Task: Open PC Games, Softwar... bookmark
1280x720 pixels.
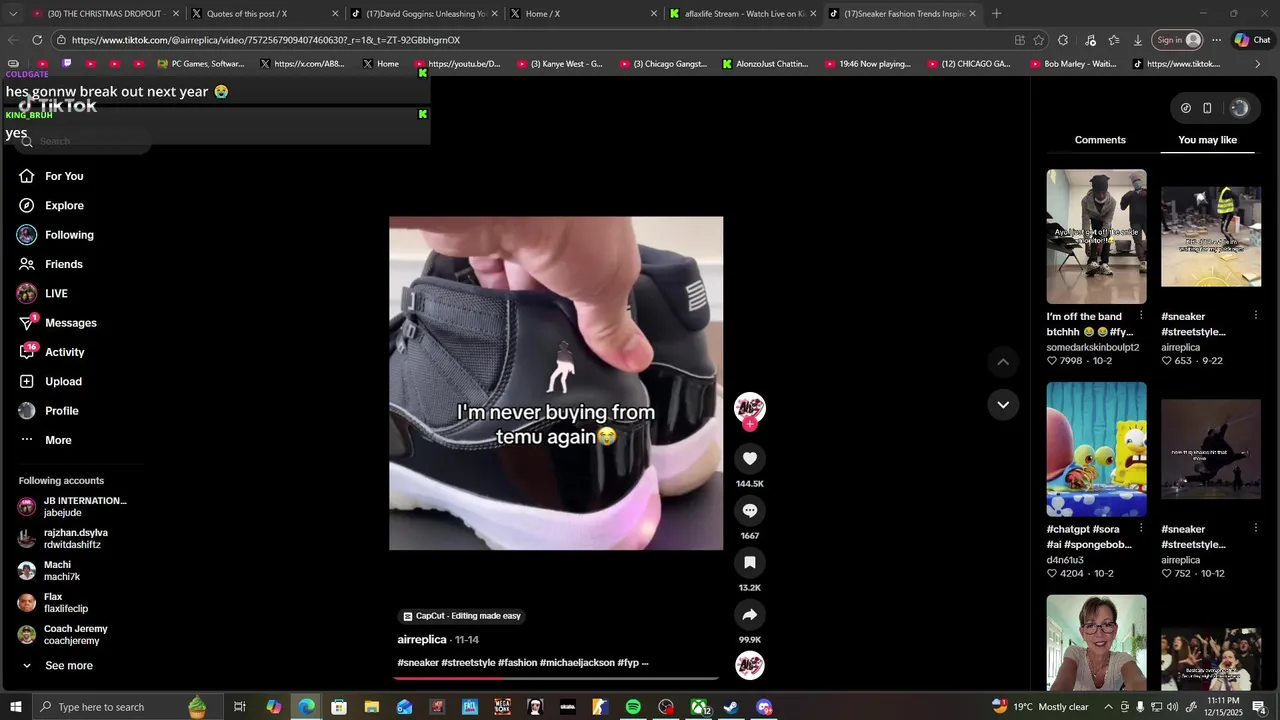Action: tap(201, 64)
